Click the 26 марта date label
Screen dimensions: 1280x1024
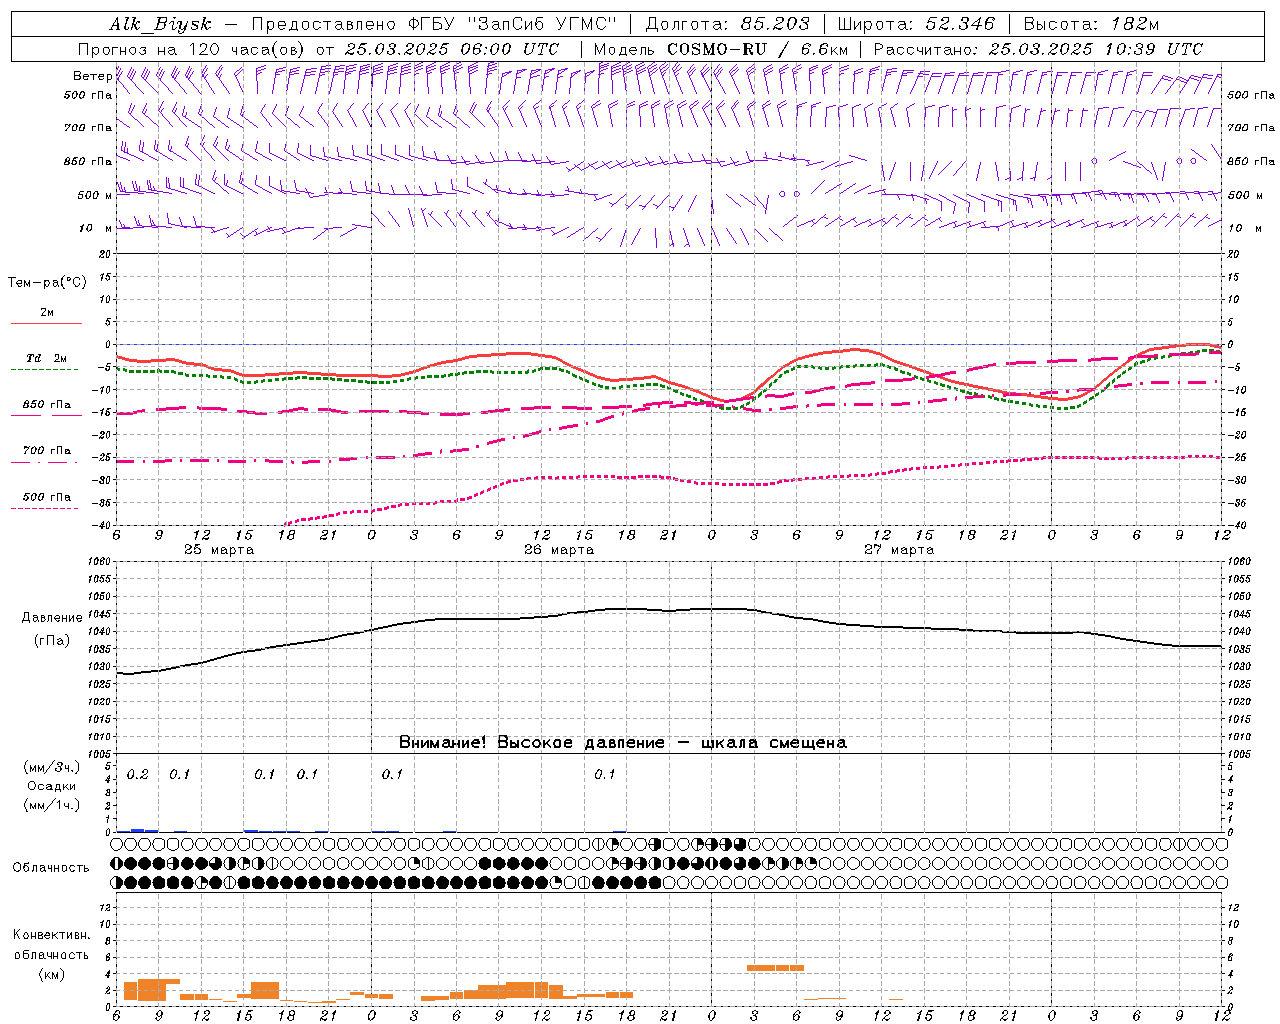(x=559, y=550)
